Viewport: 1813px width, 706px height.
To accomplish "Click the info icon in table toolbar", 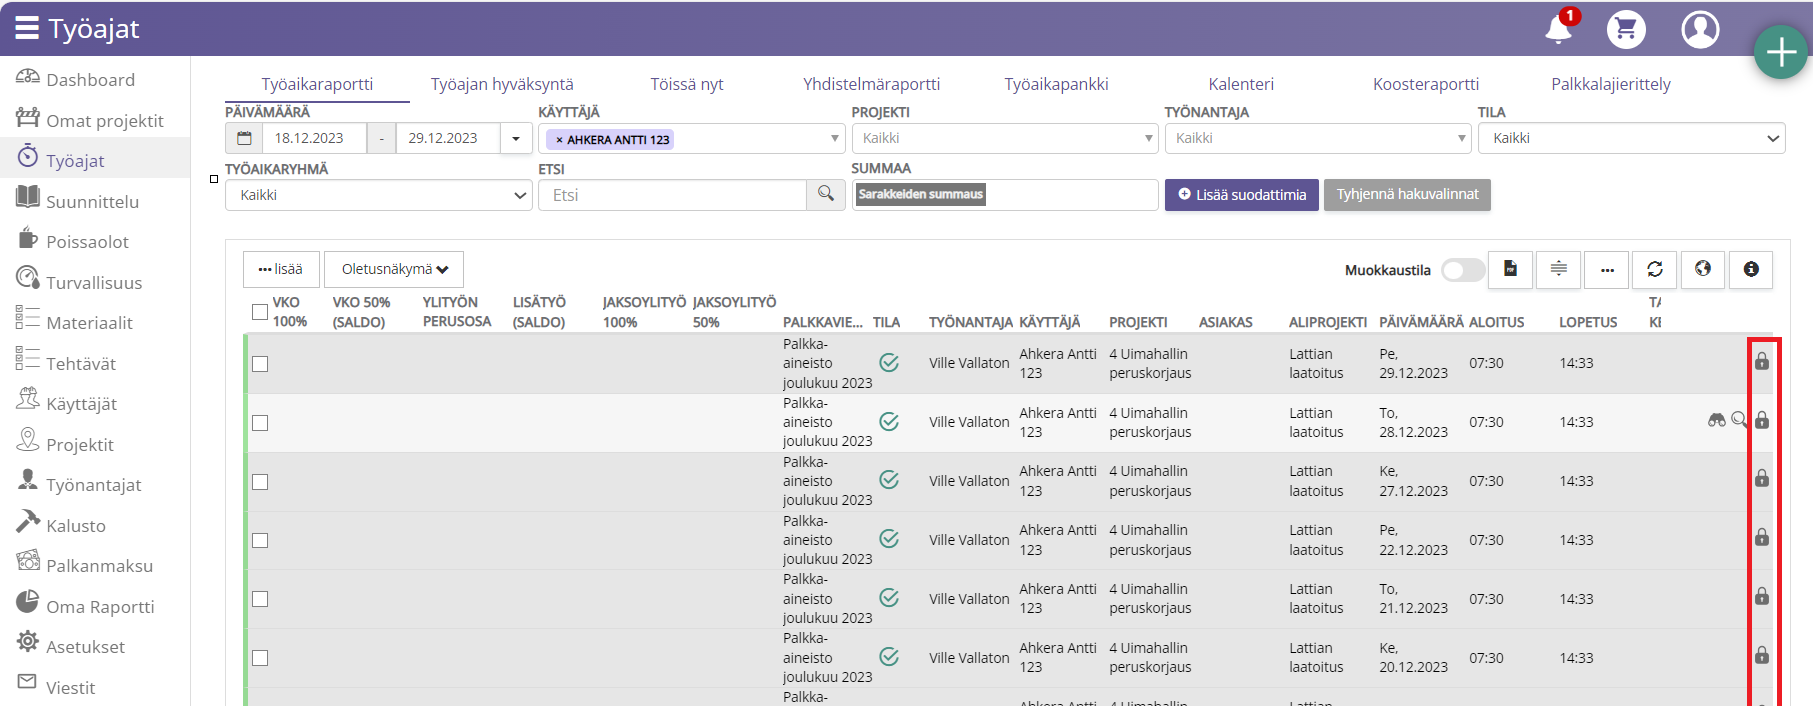I will (1751, 269).
